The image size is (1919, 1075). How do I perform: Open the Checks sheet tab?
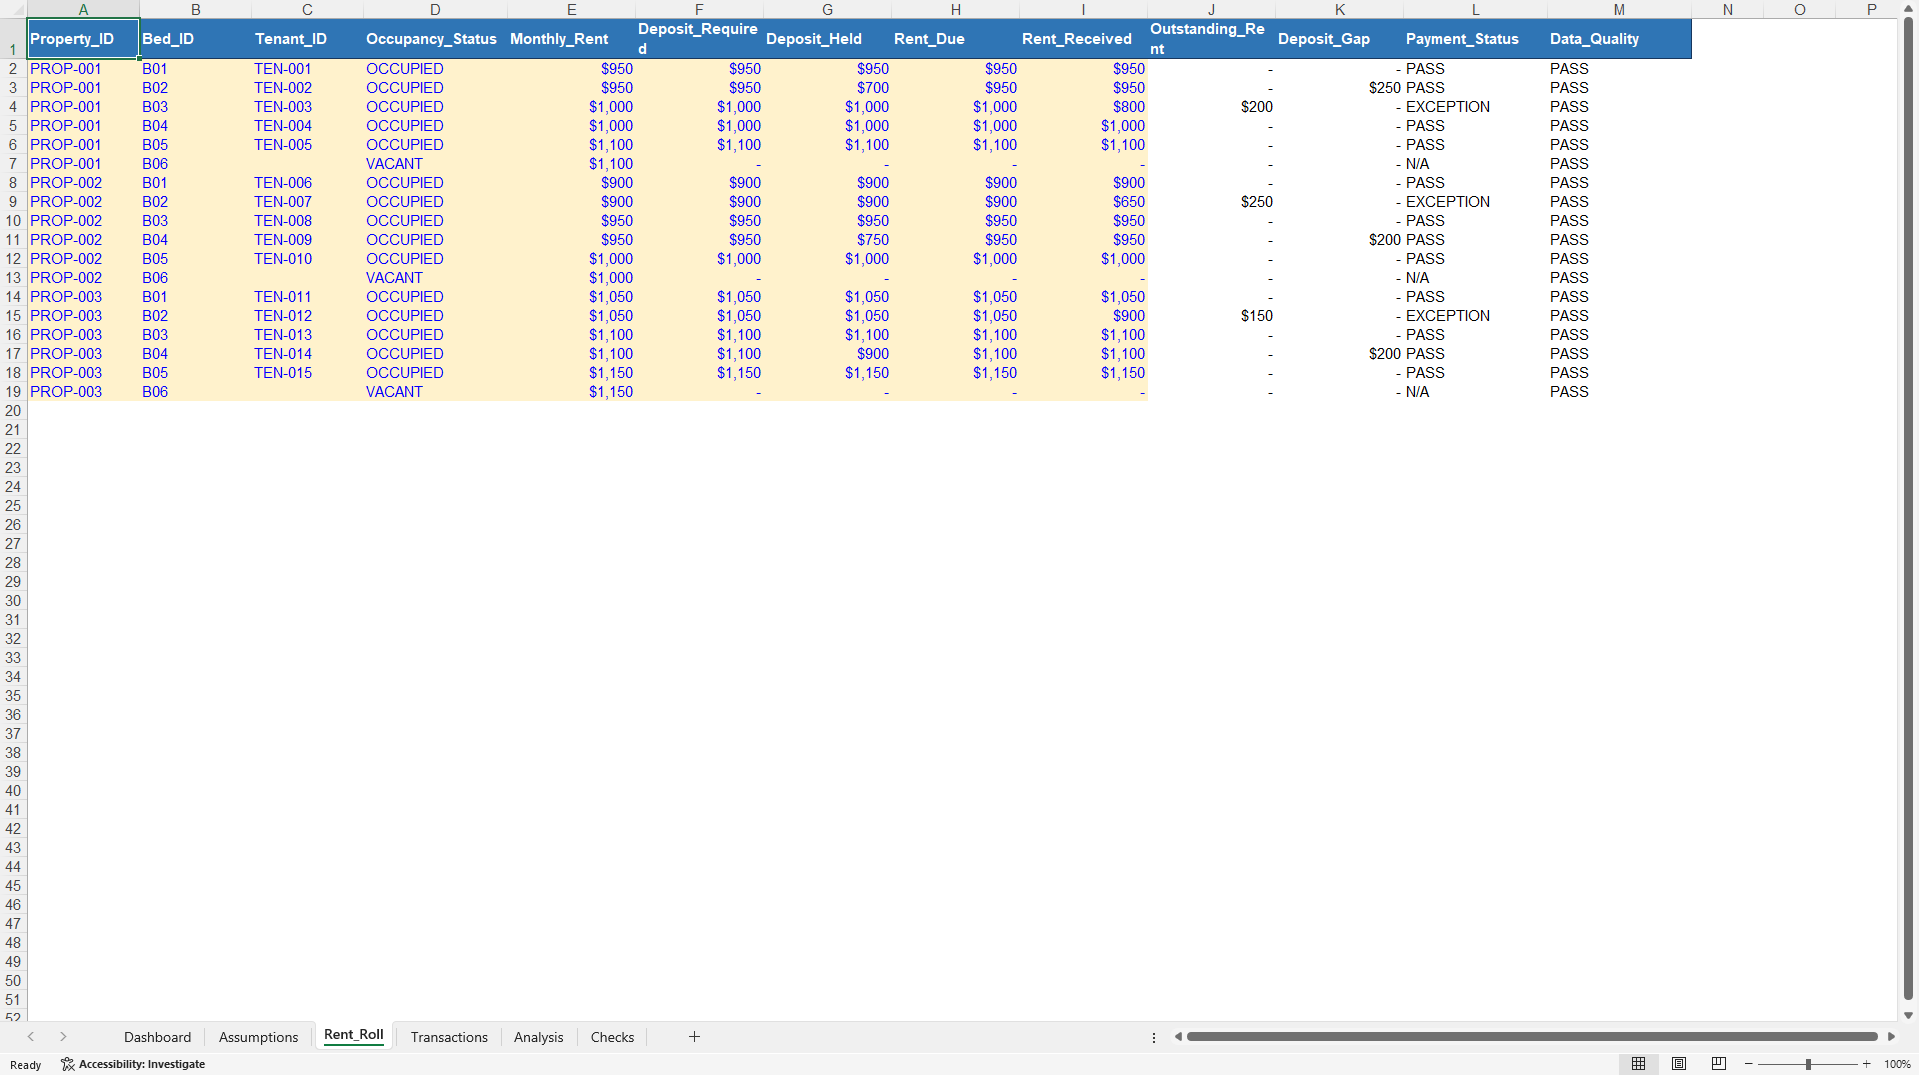612,1037
